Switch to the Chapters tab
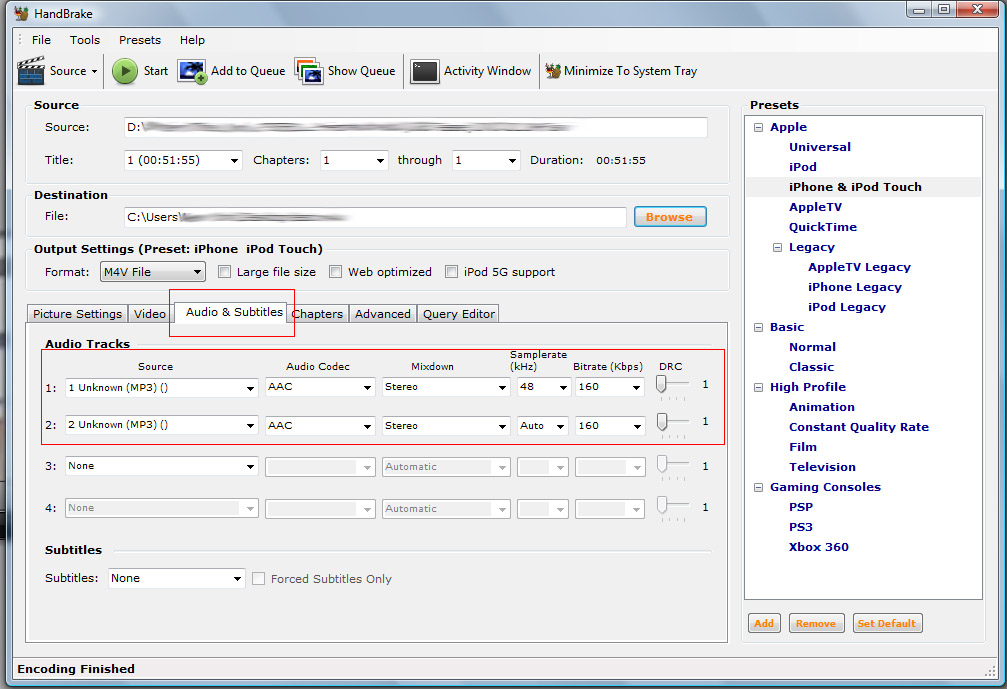The image size is (1007, 689). pyautogui.click(x=319, y=314)
